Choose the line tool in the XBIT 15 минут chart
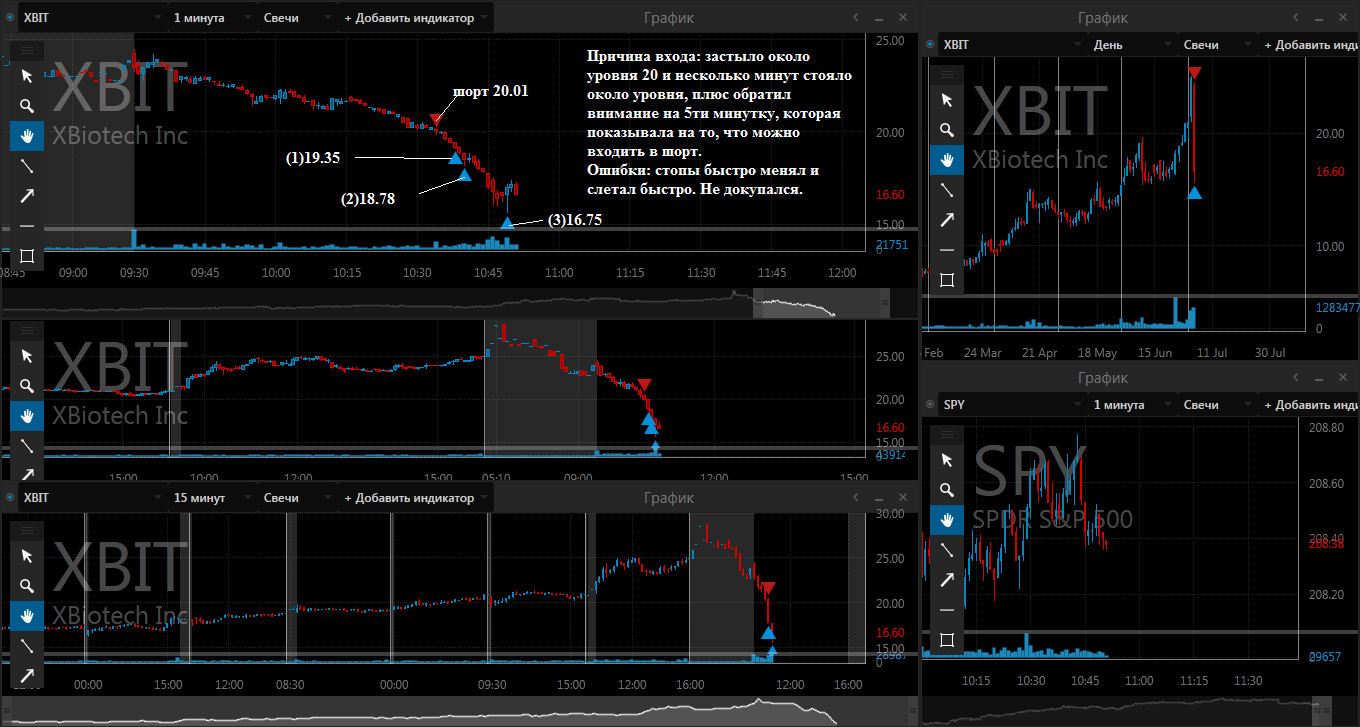 pos(27,646)
